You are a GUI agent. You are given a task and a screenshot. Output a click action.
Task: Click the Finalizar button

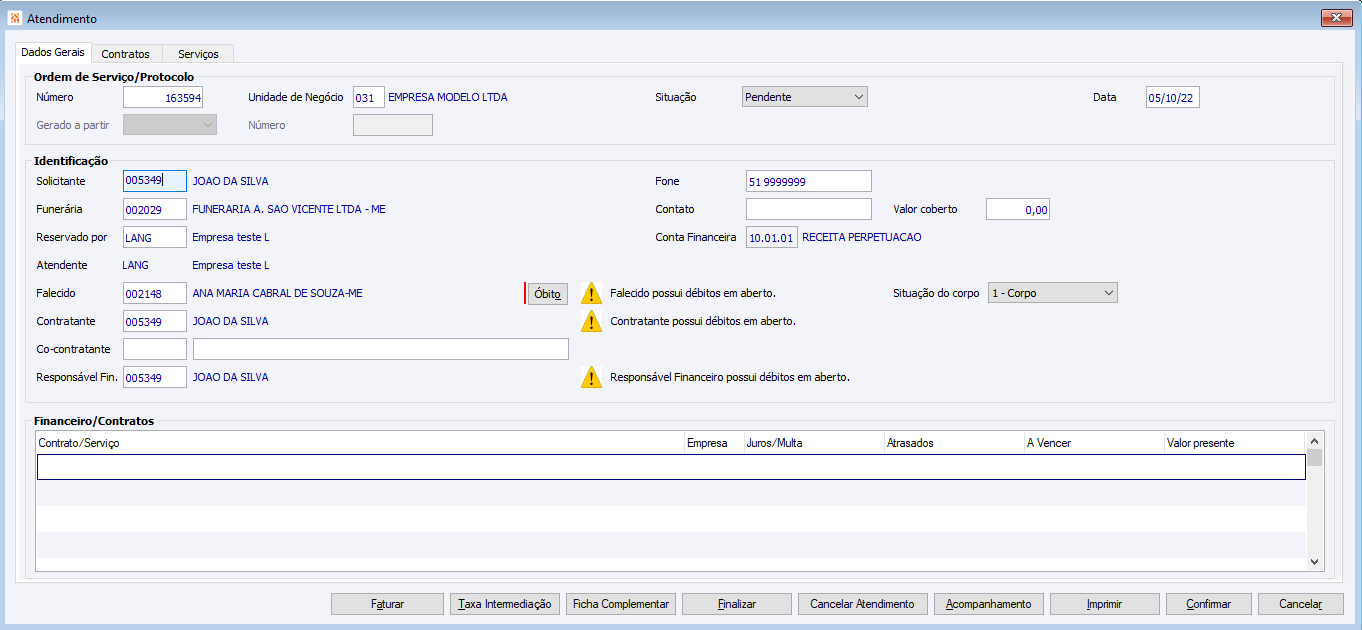pos(737,604)
